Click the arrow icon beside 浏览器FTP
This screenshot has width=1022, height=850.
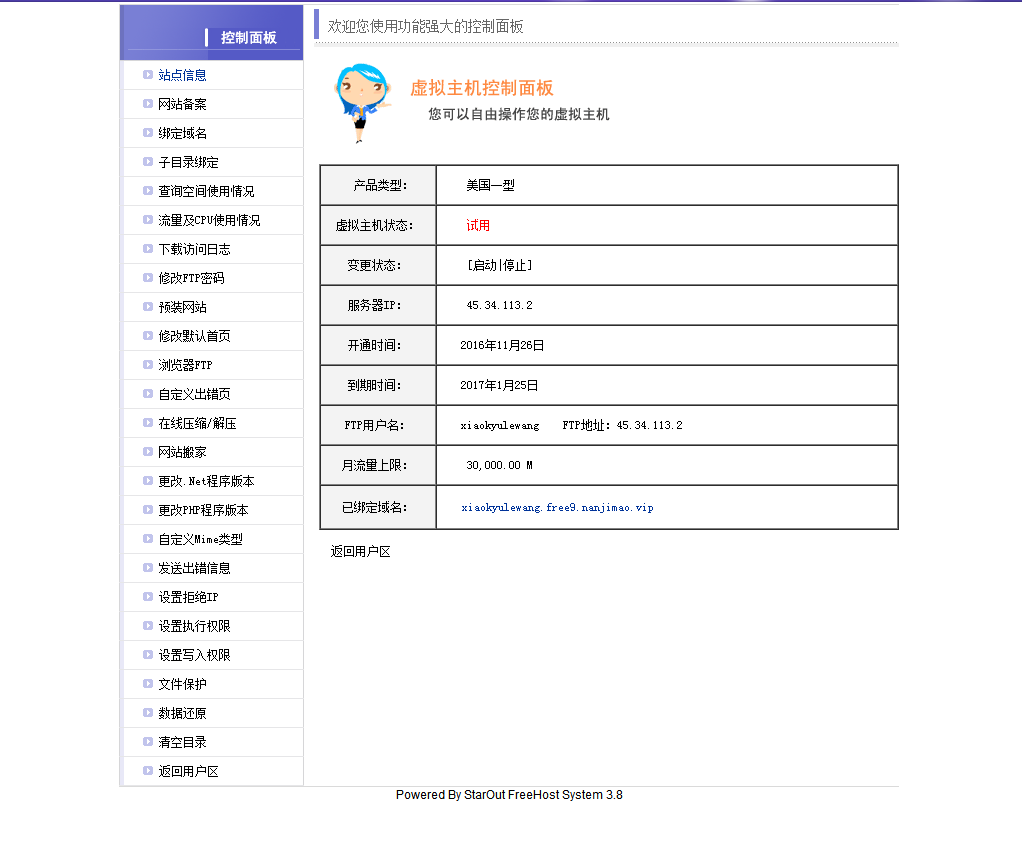point(148,364)
